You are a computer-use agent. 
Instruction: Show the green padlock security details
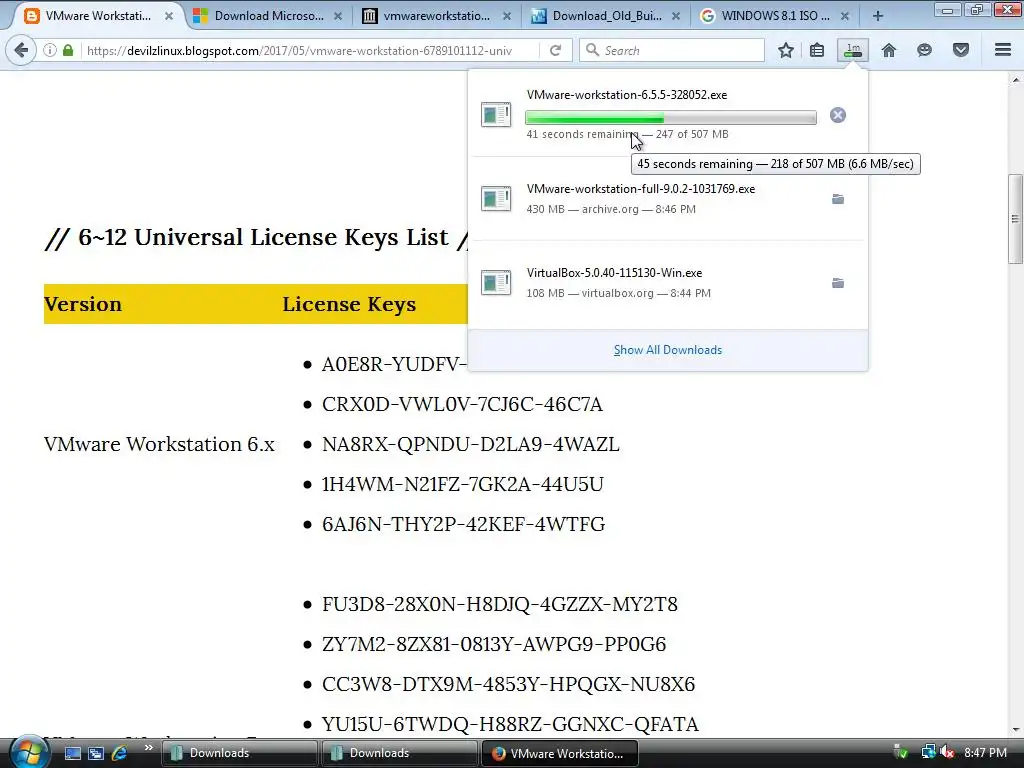tap(68, 50)
